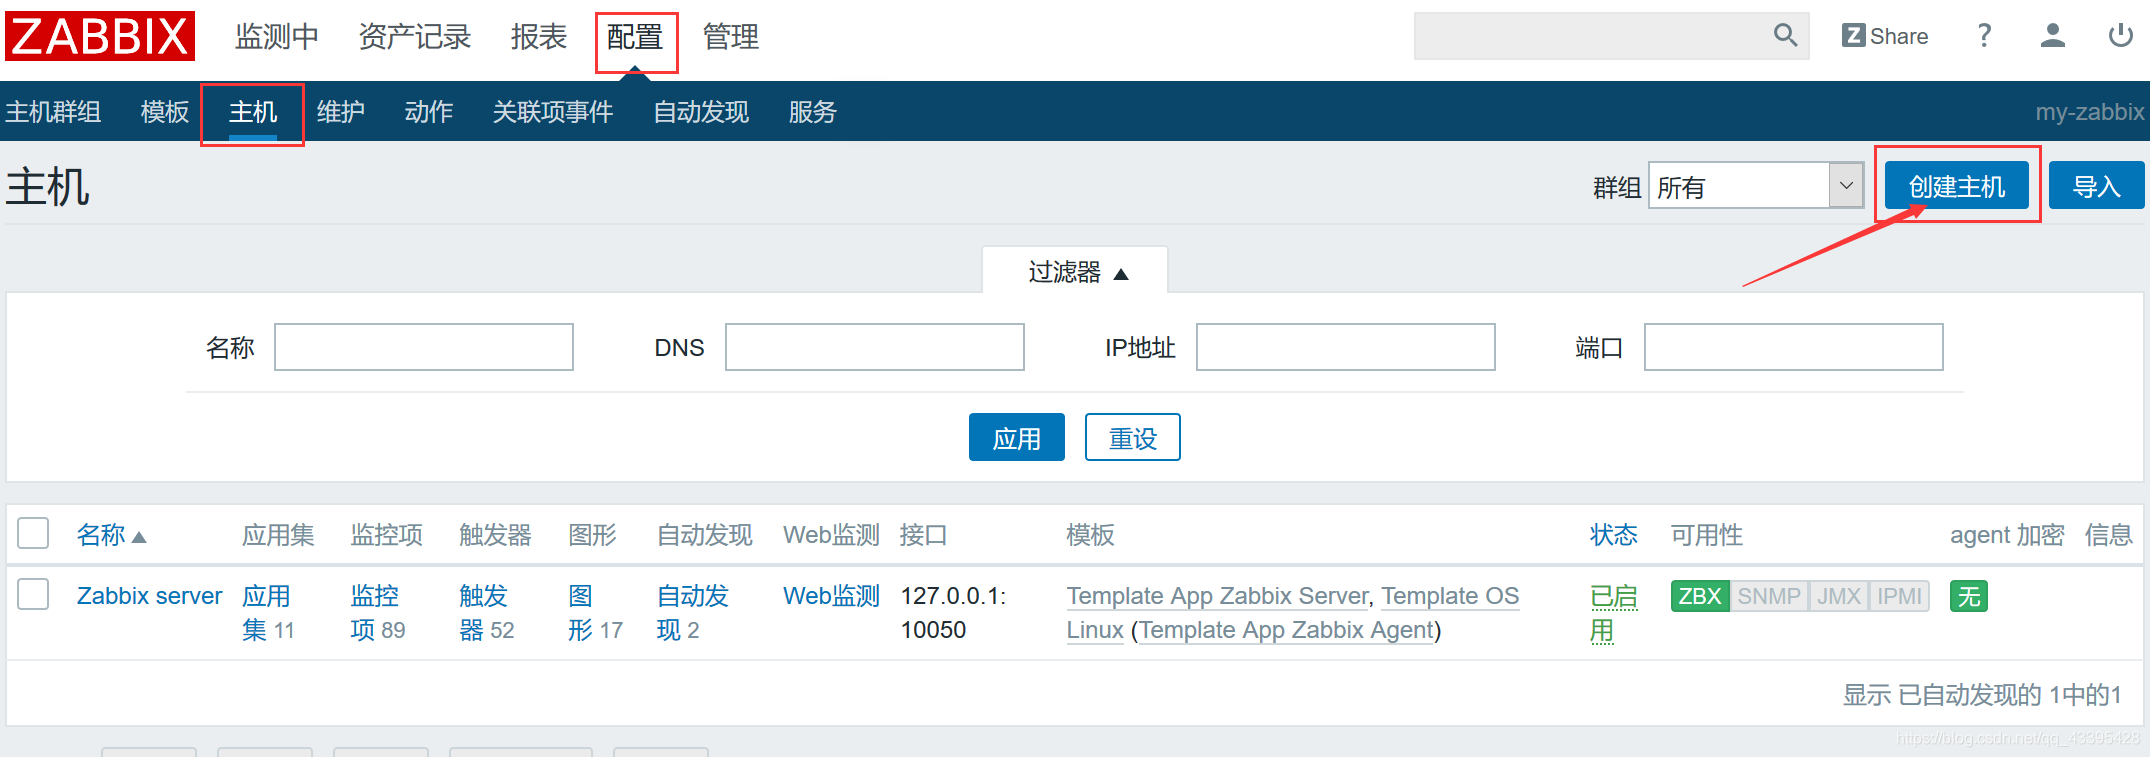2150x757 pixels.
Task: Click the search magnifier icon
Action: pyautogui.click(x=1785, y=36)
